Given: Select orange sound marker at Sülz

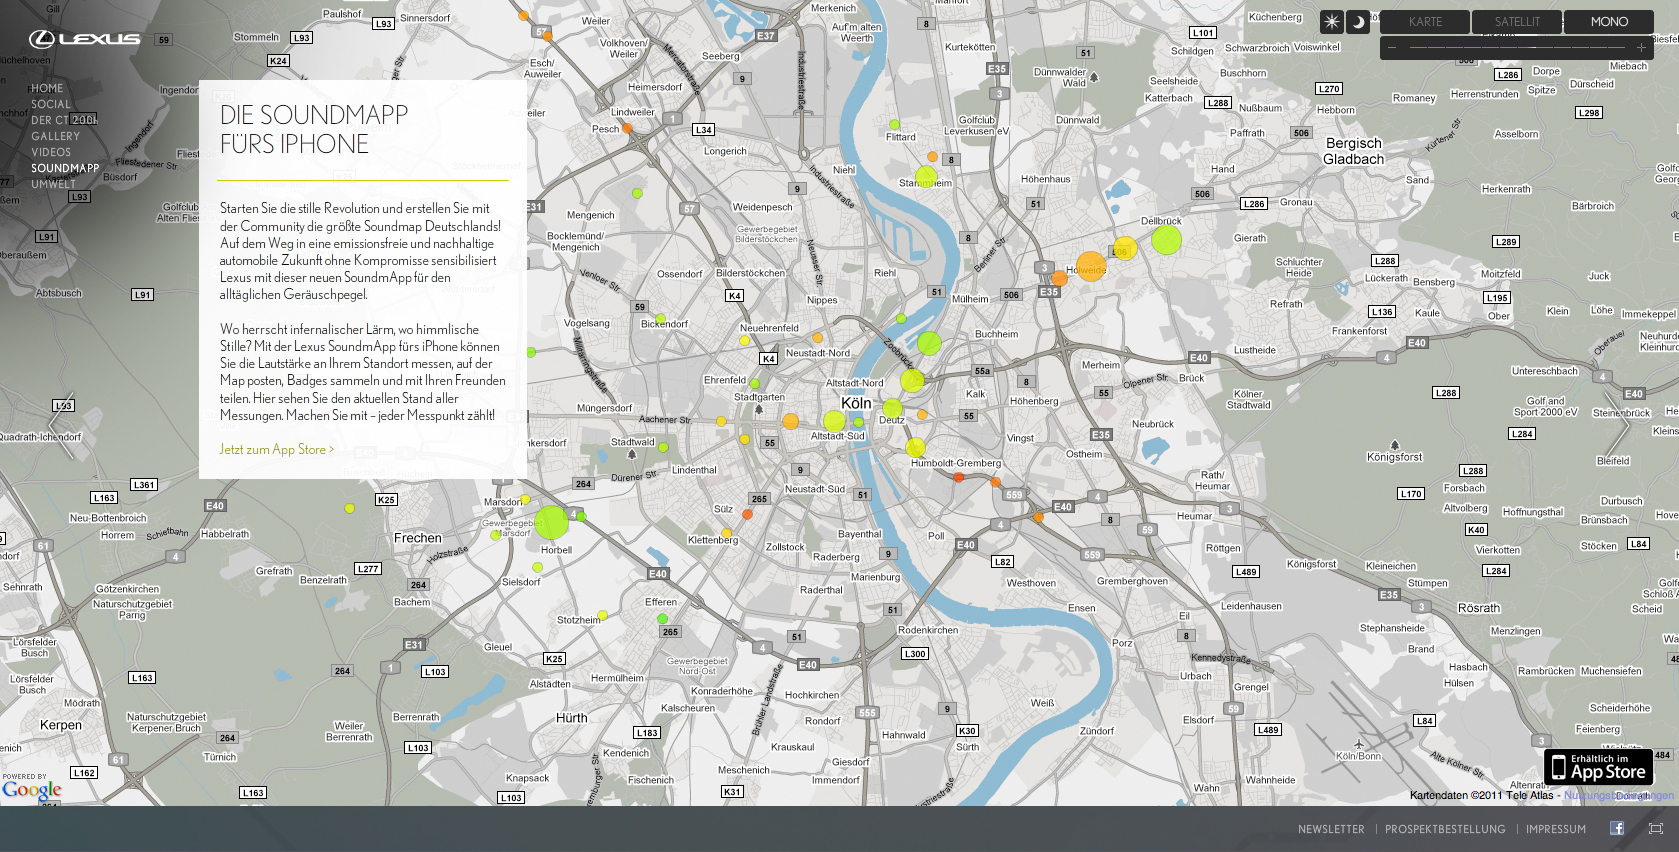Looking at the screenshot, I should click(x=747, y=514).
